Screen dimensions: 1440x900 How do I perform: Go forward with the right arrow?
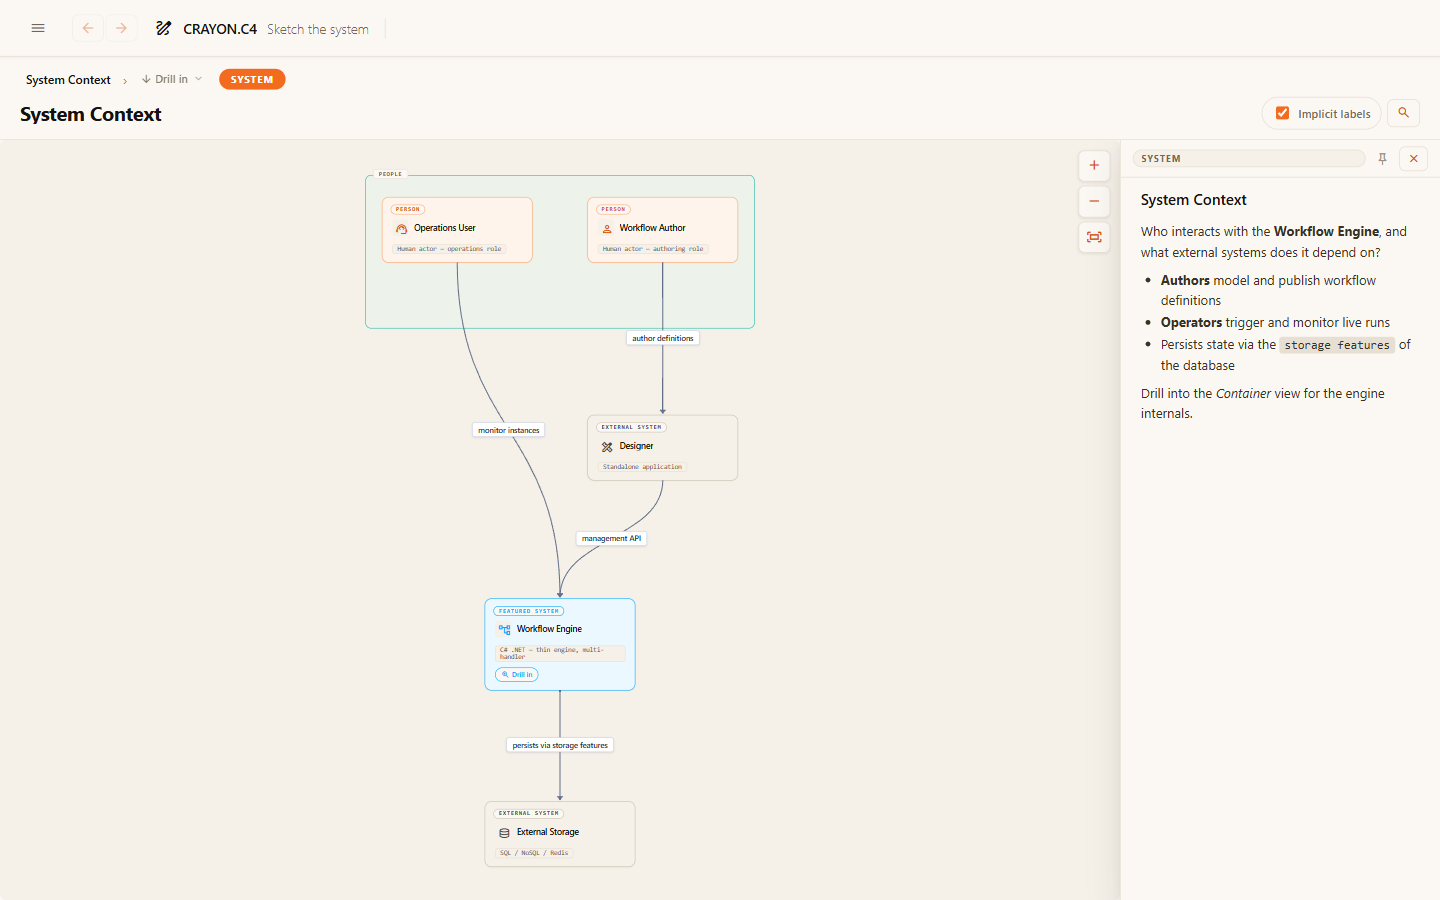[x=121, y=28]
